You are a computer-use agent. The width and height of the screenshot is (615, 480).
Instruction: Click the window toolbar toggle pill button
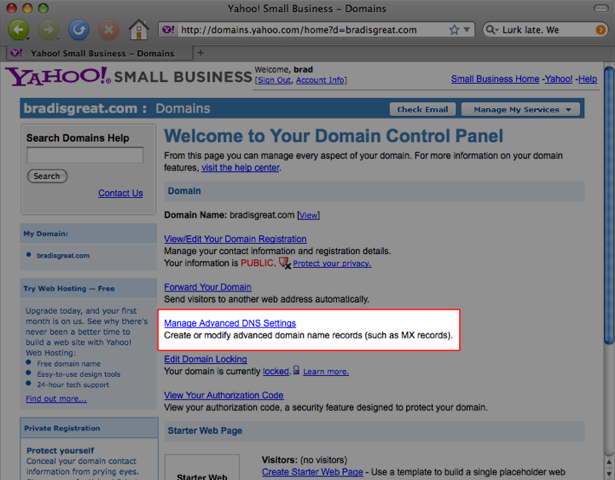click(x=601, y=8)
